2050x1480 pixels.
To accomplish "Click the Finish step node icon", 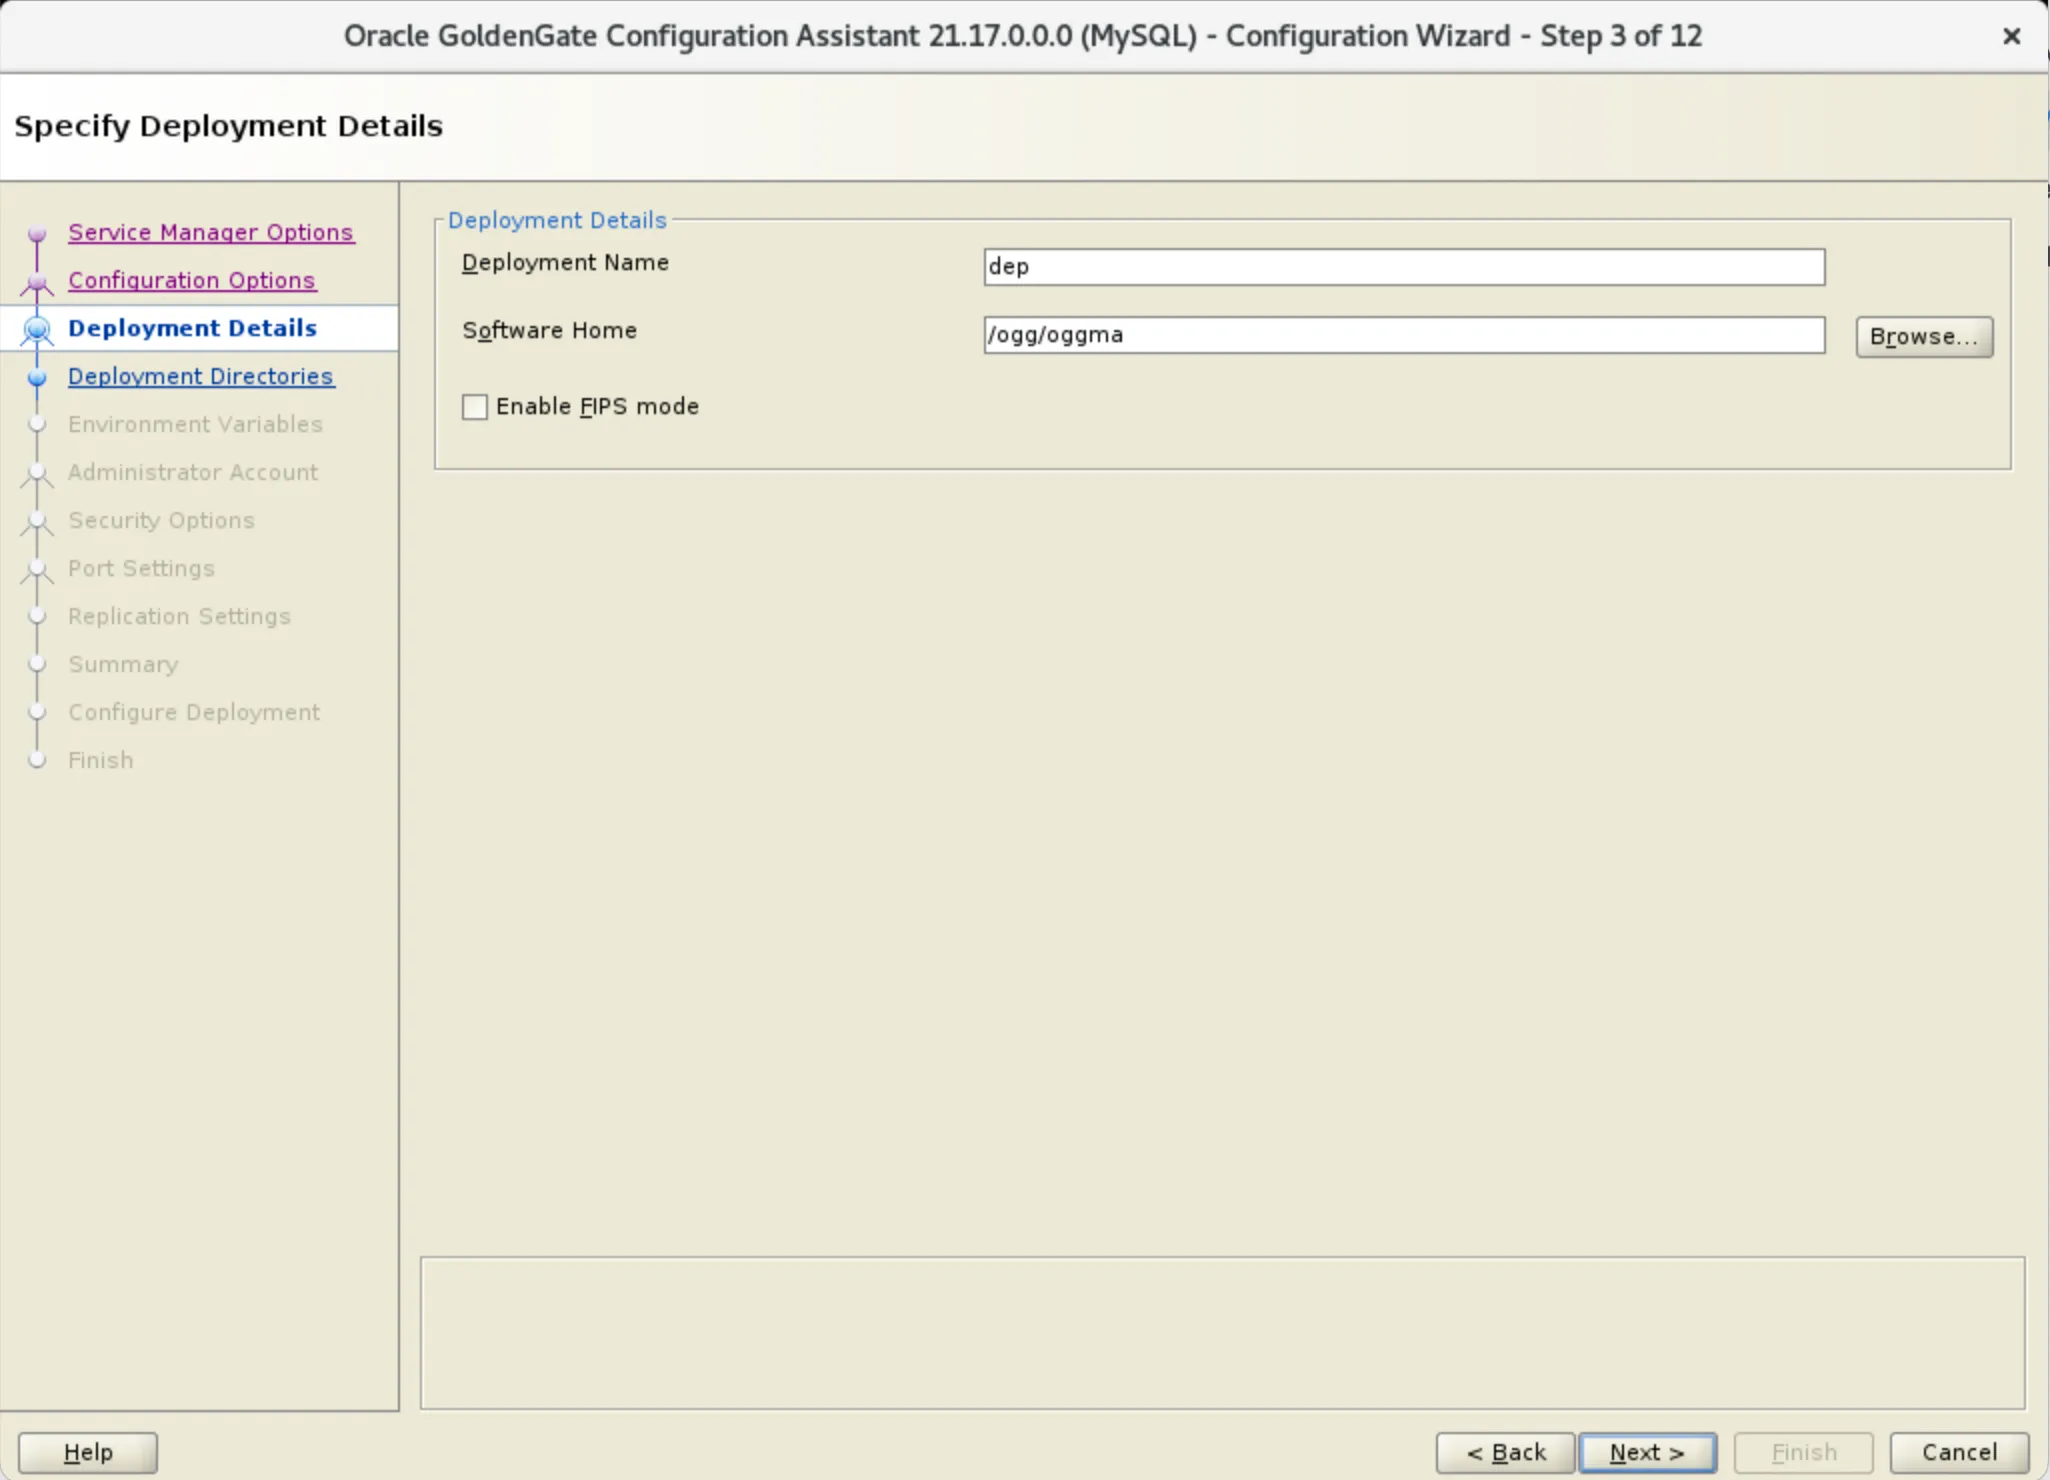I will [37, 760].
